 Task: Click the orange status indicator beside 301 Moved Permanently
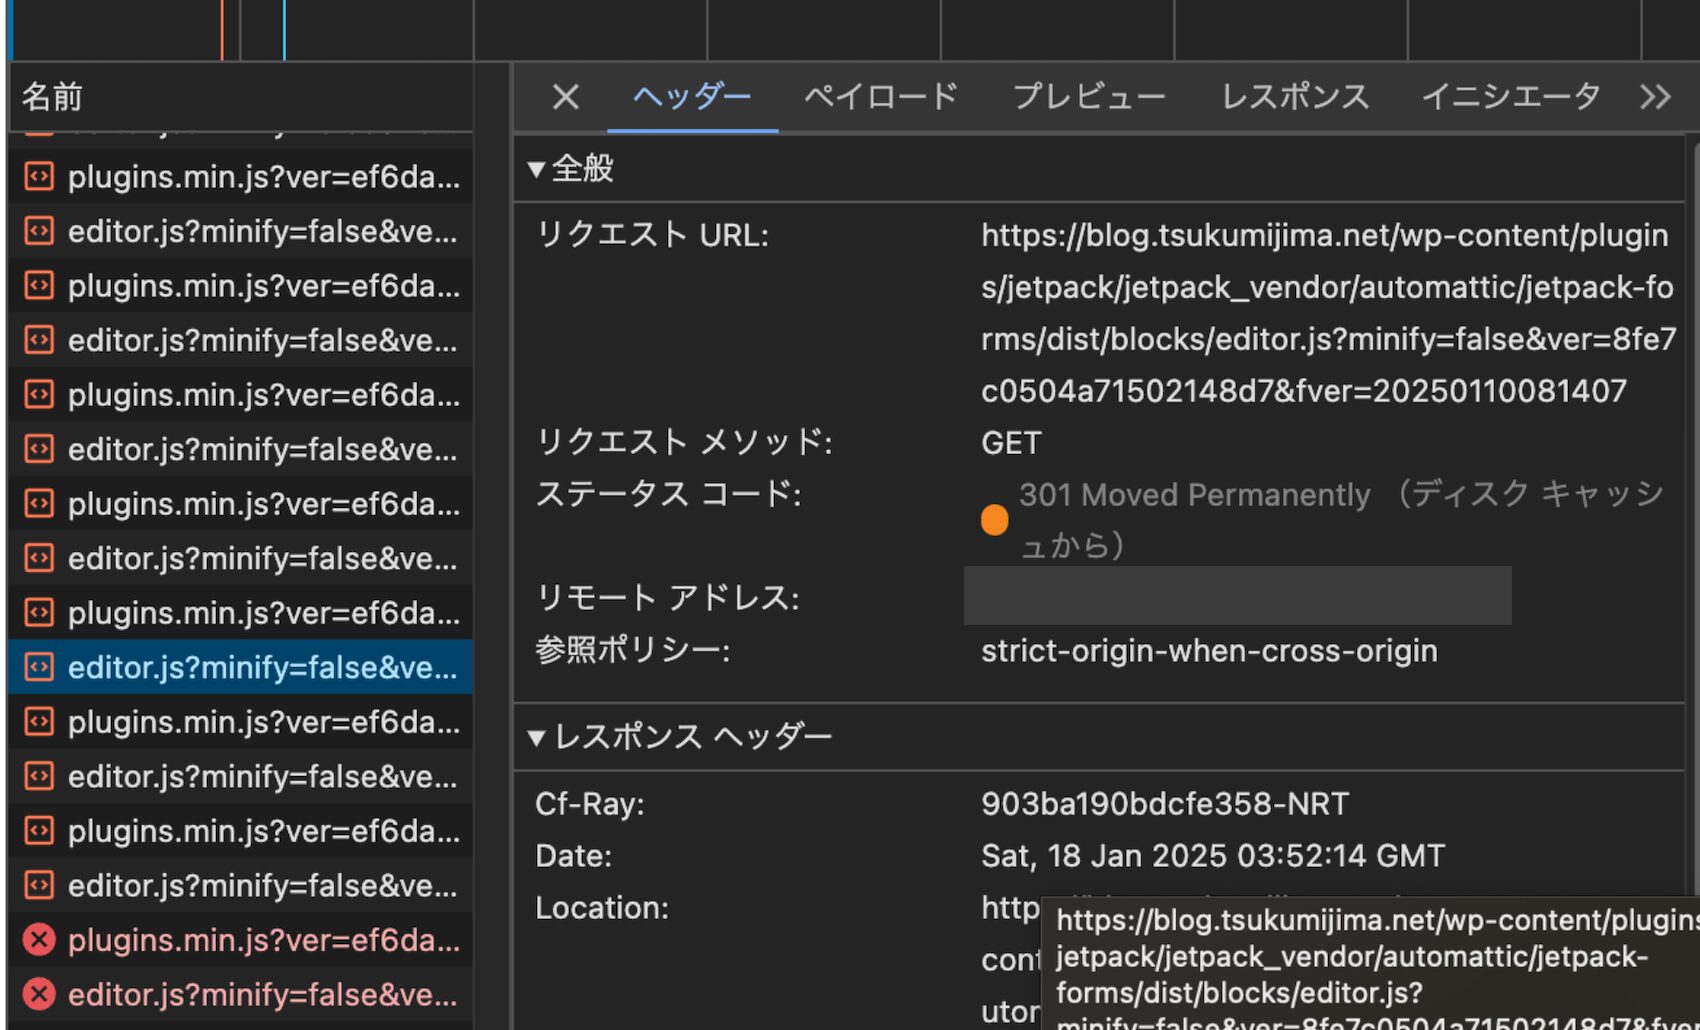click(x=994, y=520)
